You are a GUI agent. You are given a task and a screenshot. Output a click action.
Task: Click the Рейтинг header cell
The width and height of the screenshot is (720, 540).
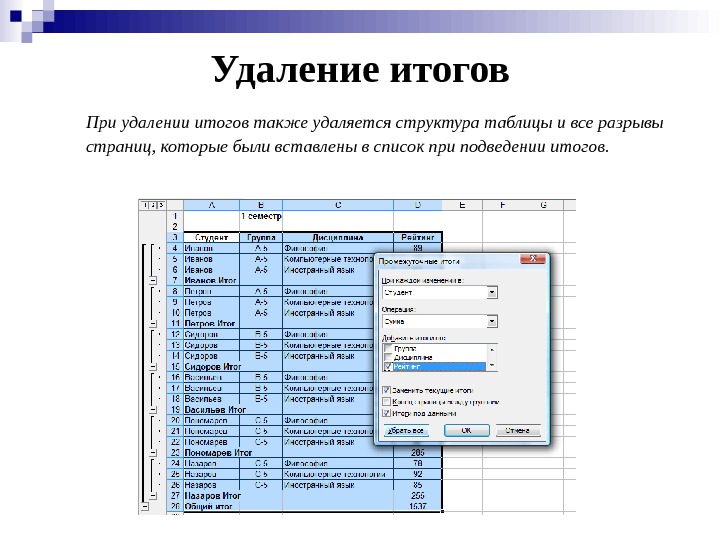[418, 237]
